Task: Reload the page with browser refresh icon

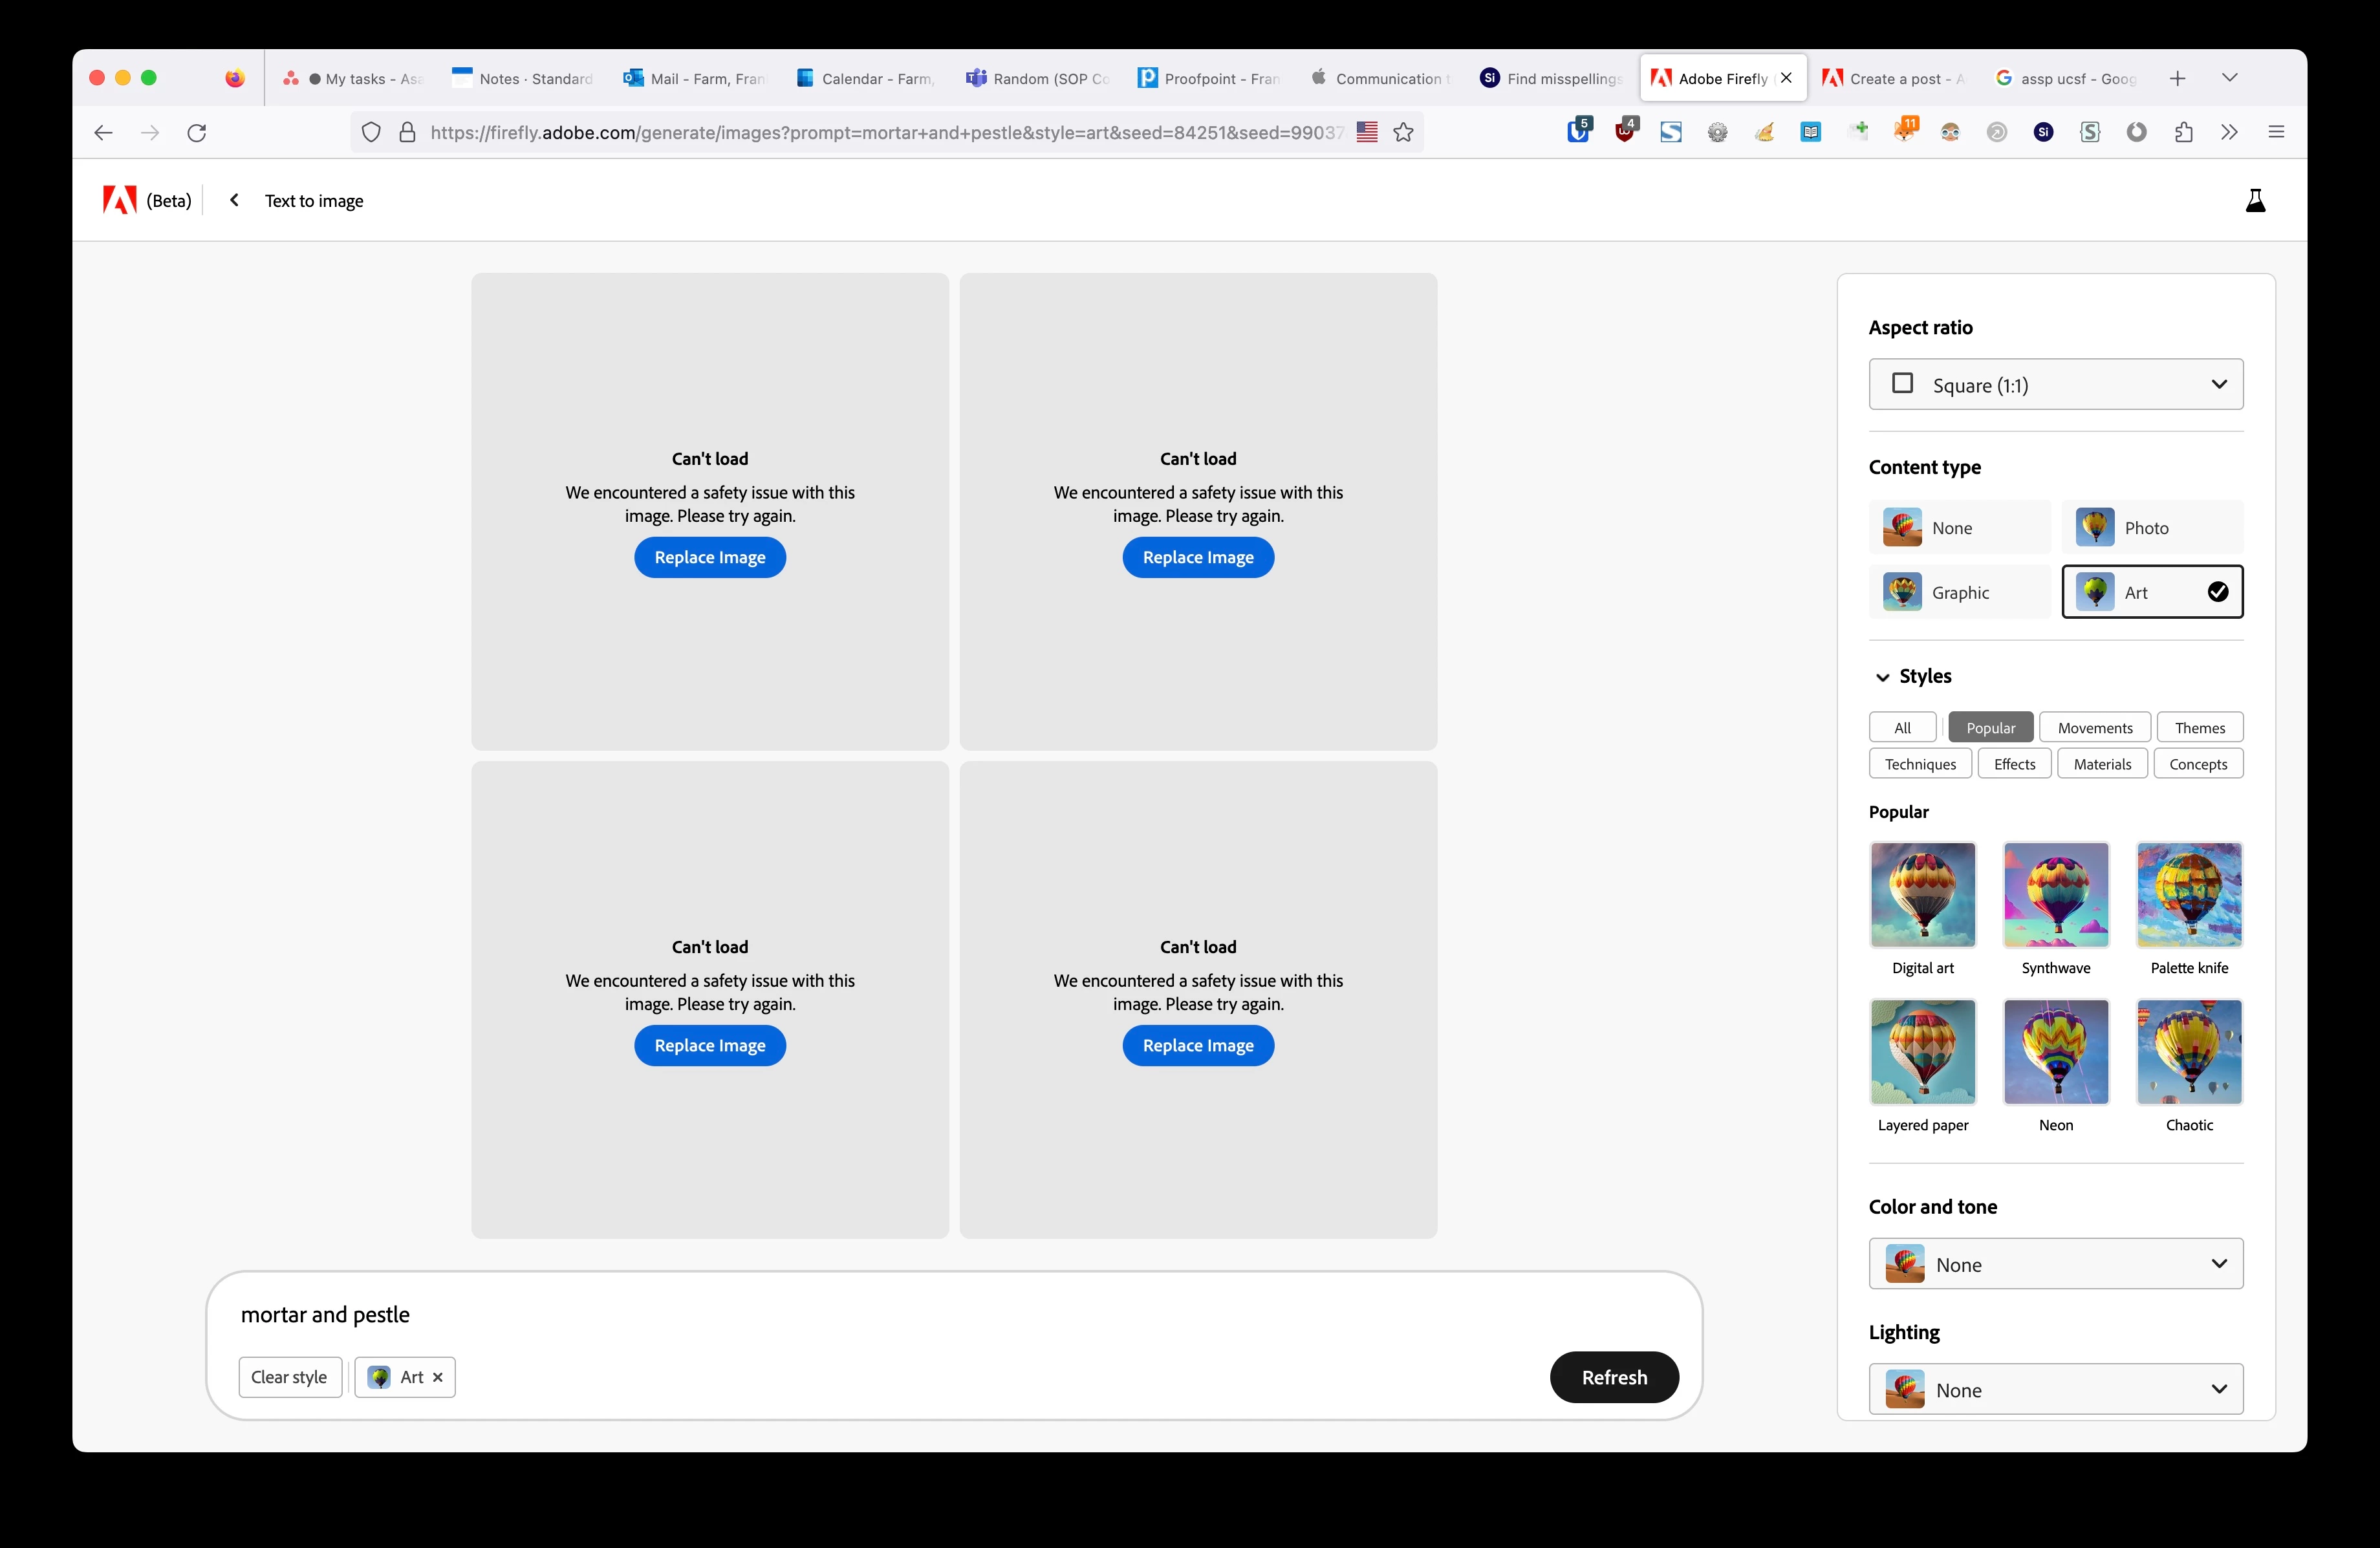Action: coord(197,132)
